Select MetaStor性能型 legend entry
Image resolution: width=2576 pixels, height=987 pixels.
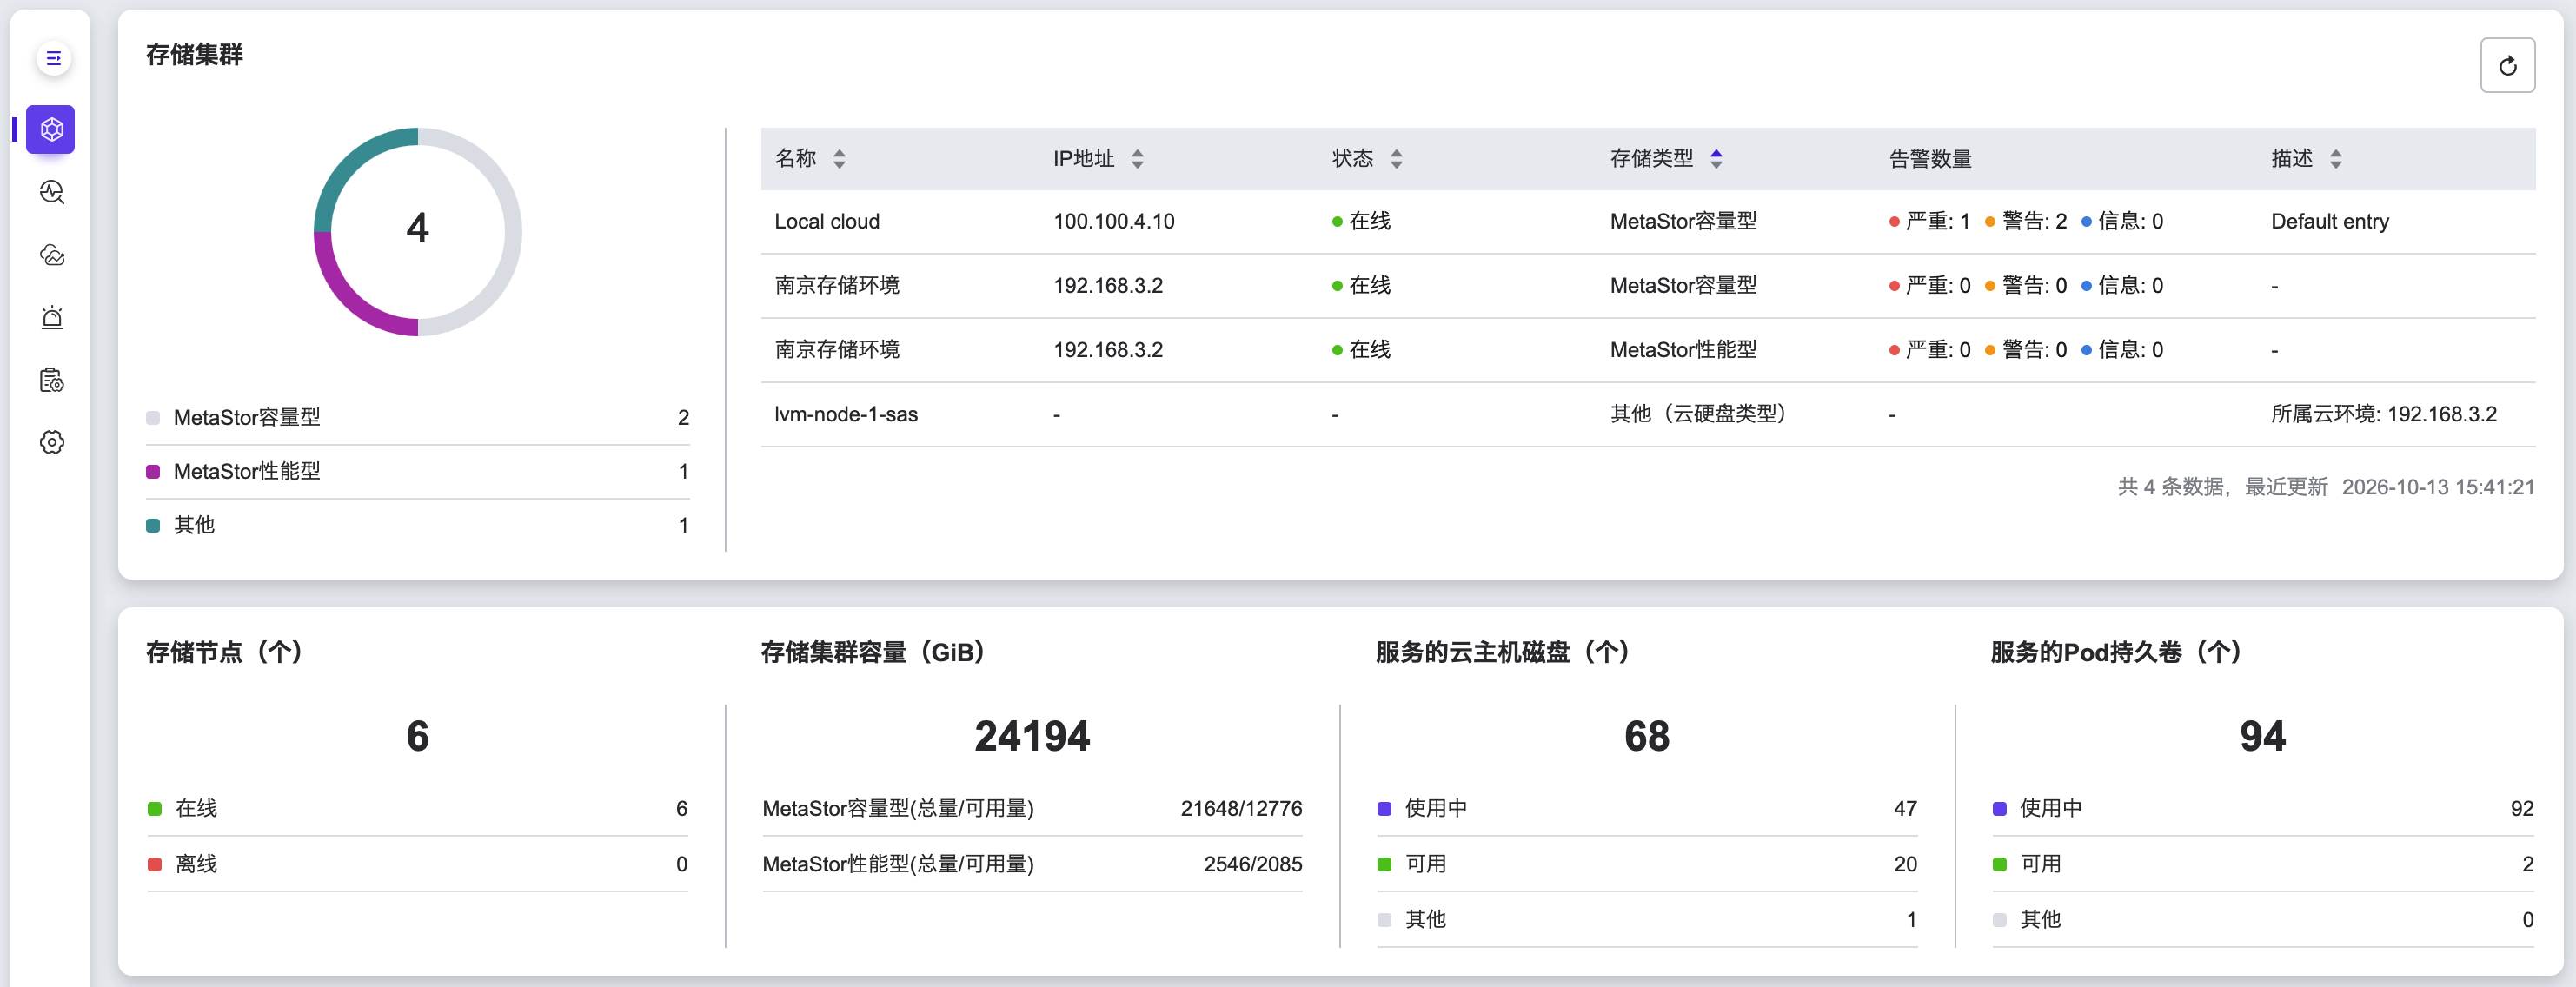point(417,471)
